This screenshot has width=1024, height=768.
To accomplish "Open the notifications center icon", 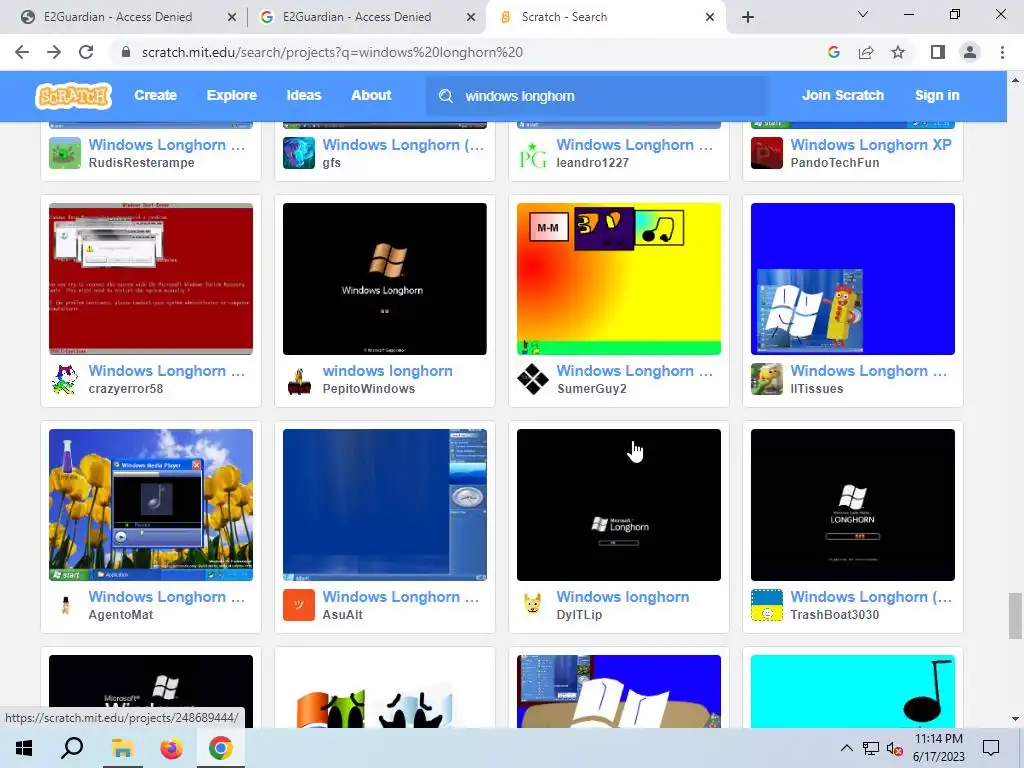I will [x=991, y=748].
